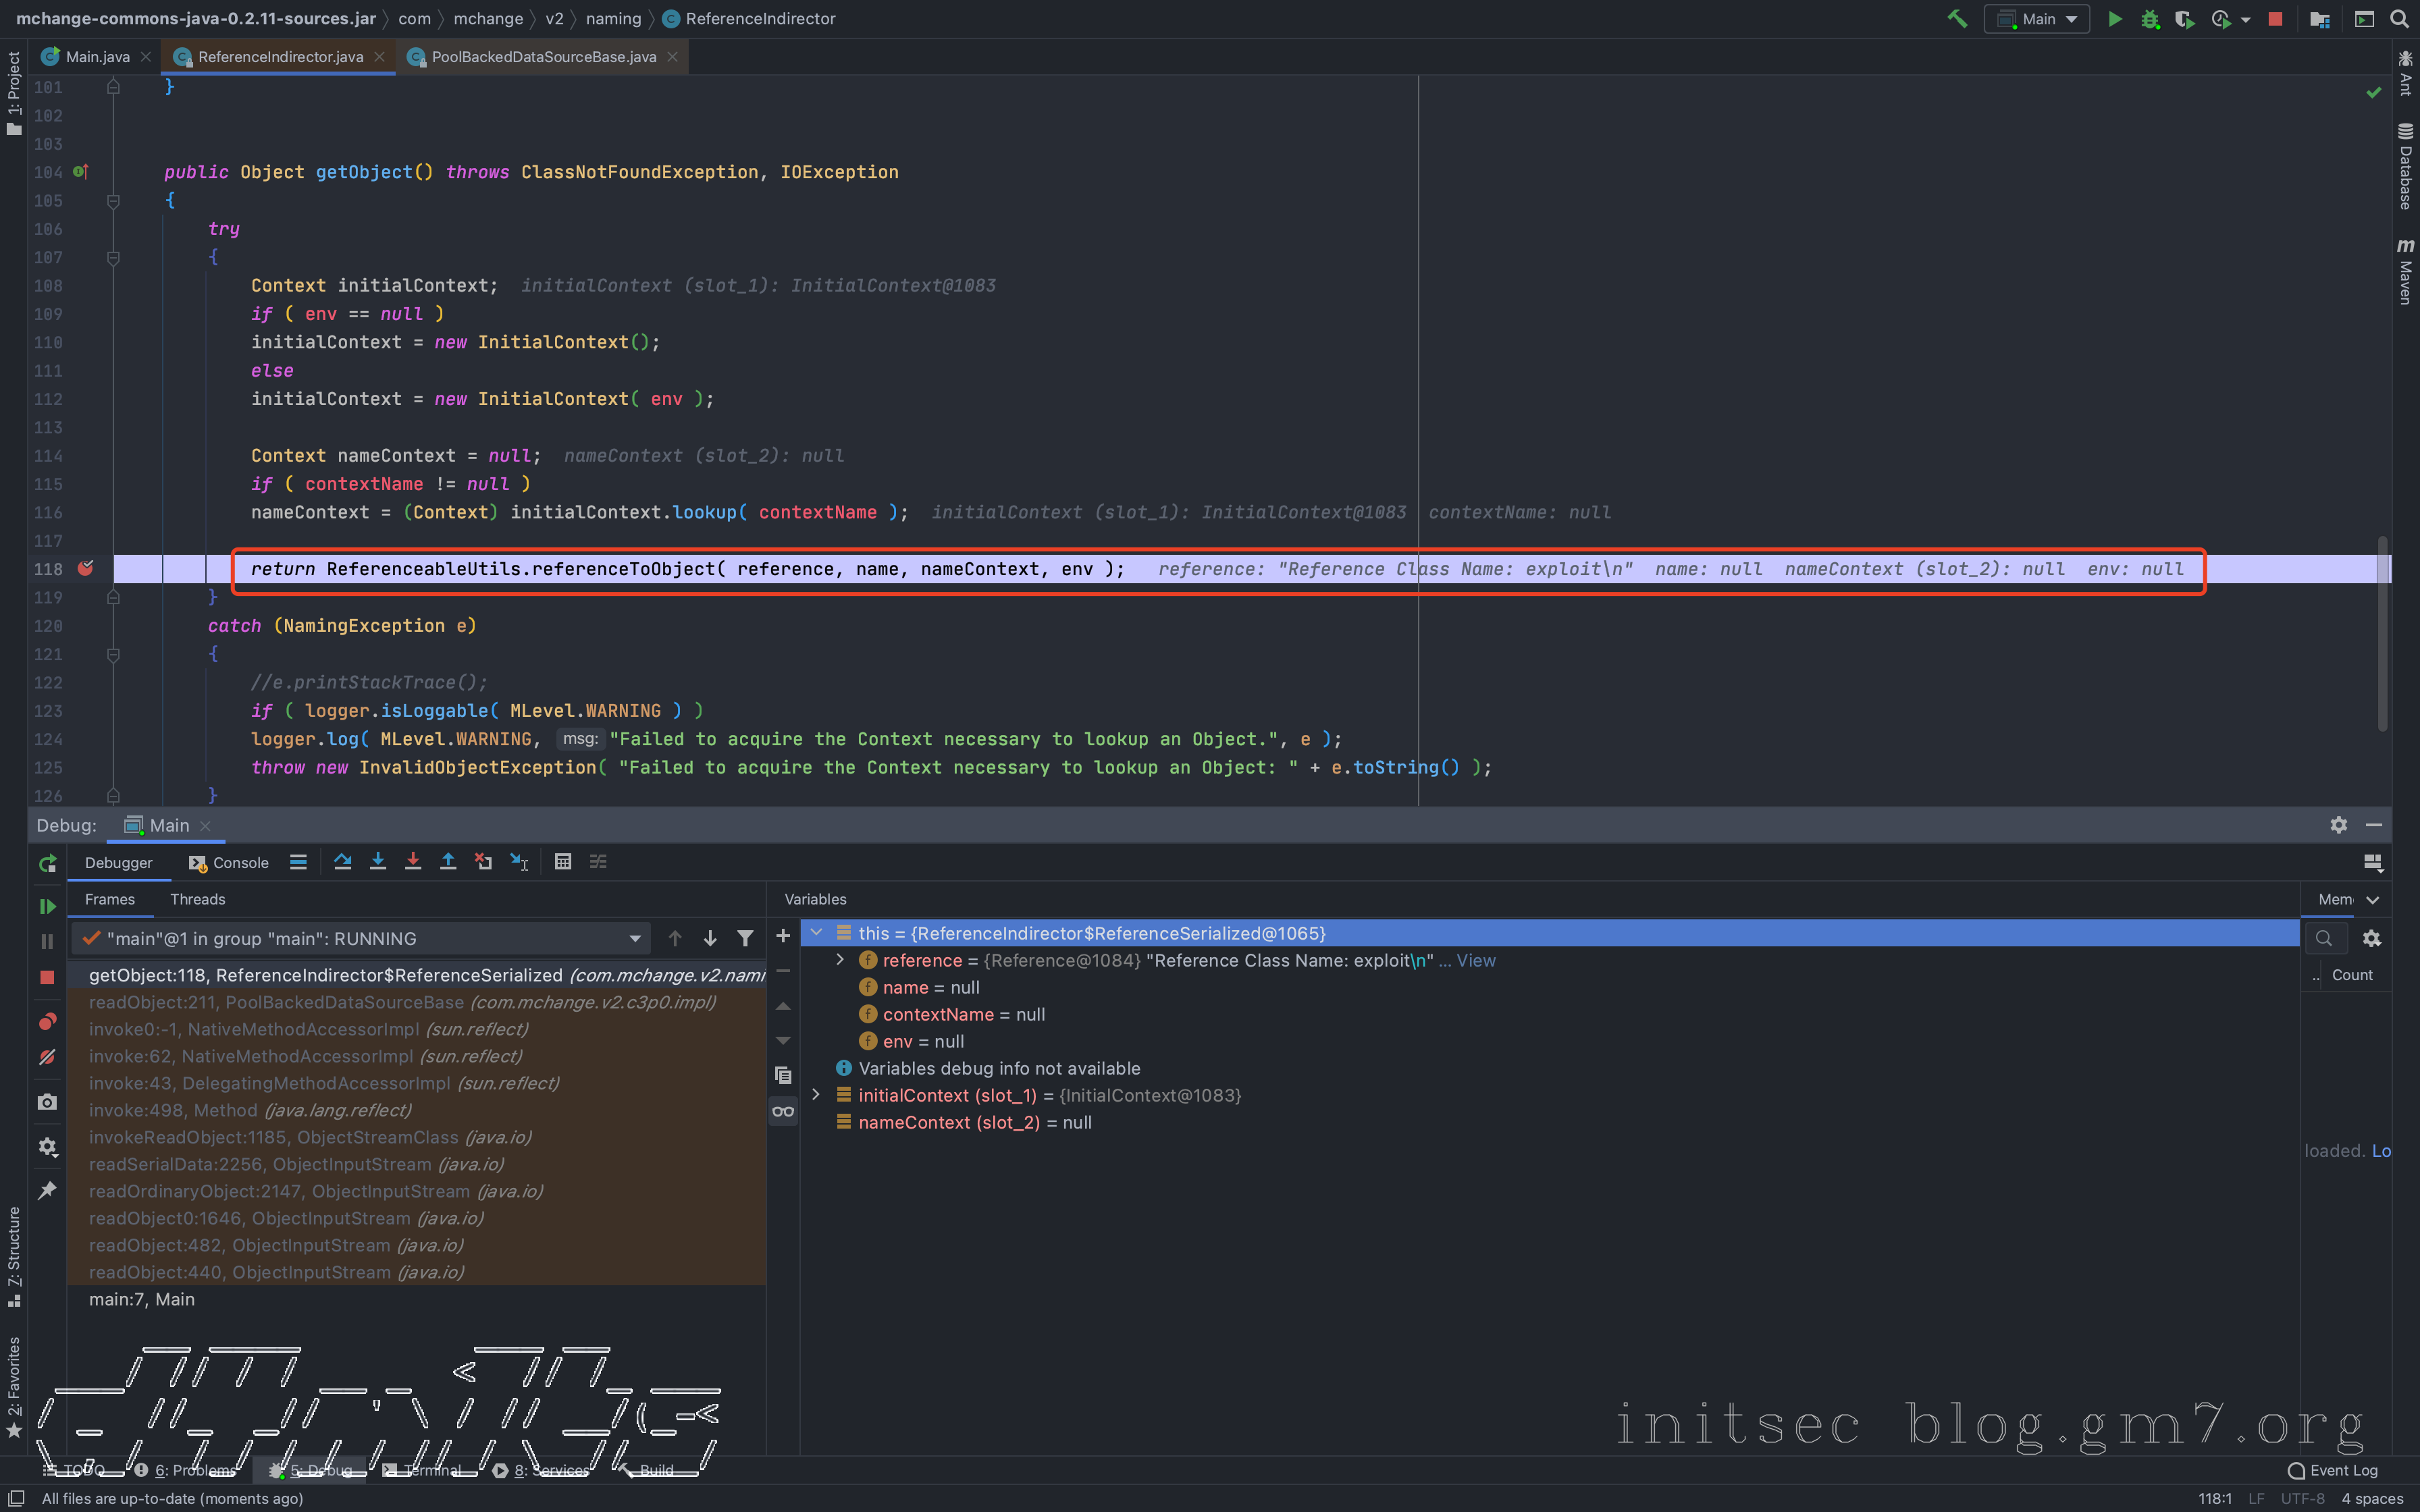Switch to the PoolBackedDataSourceBase.java tab
The image size is (2420, 1512).
(543, 57)
